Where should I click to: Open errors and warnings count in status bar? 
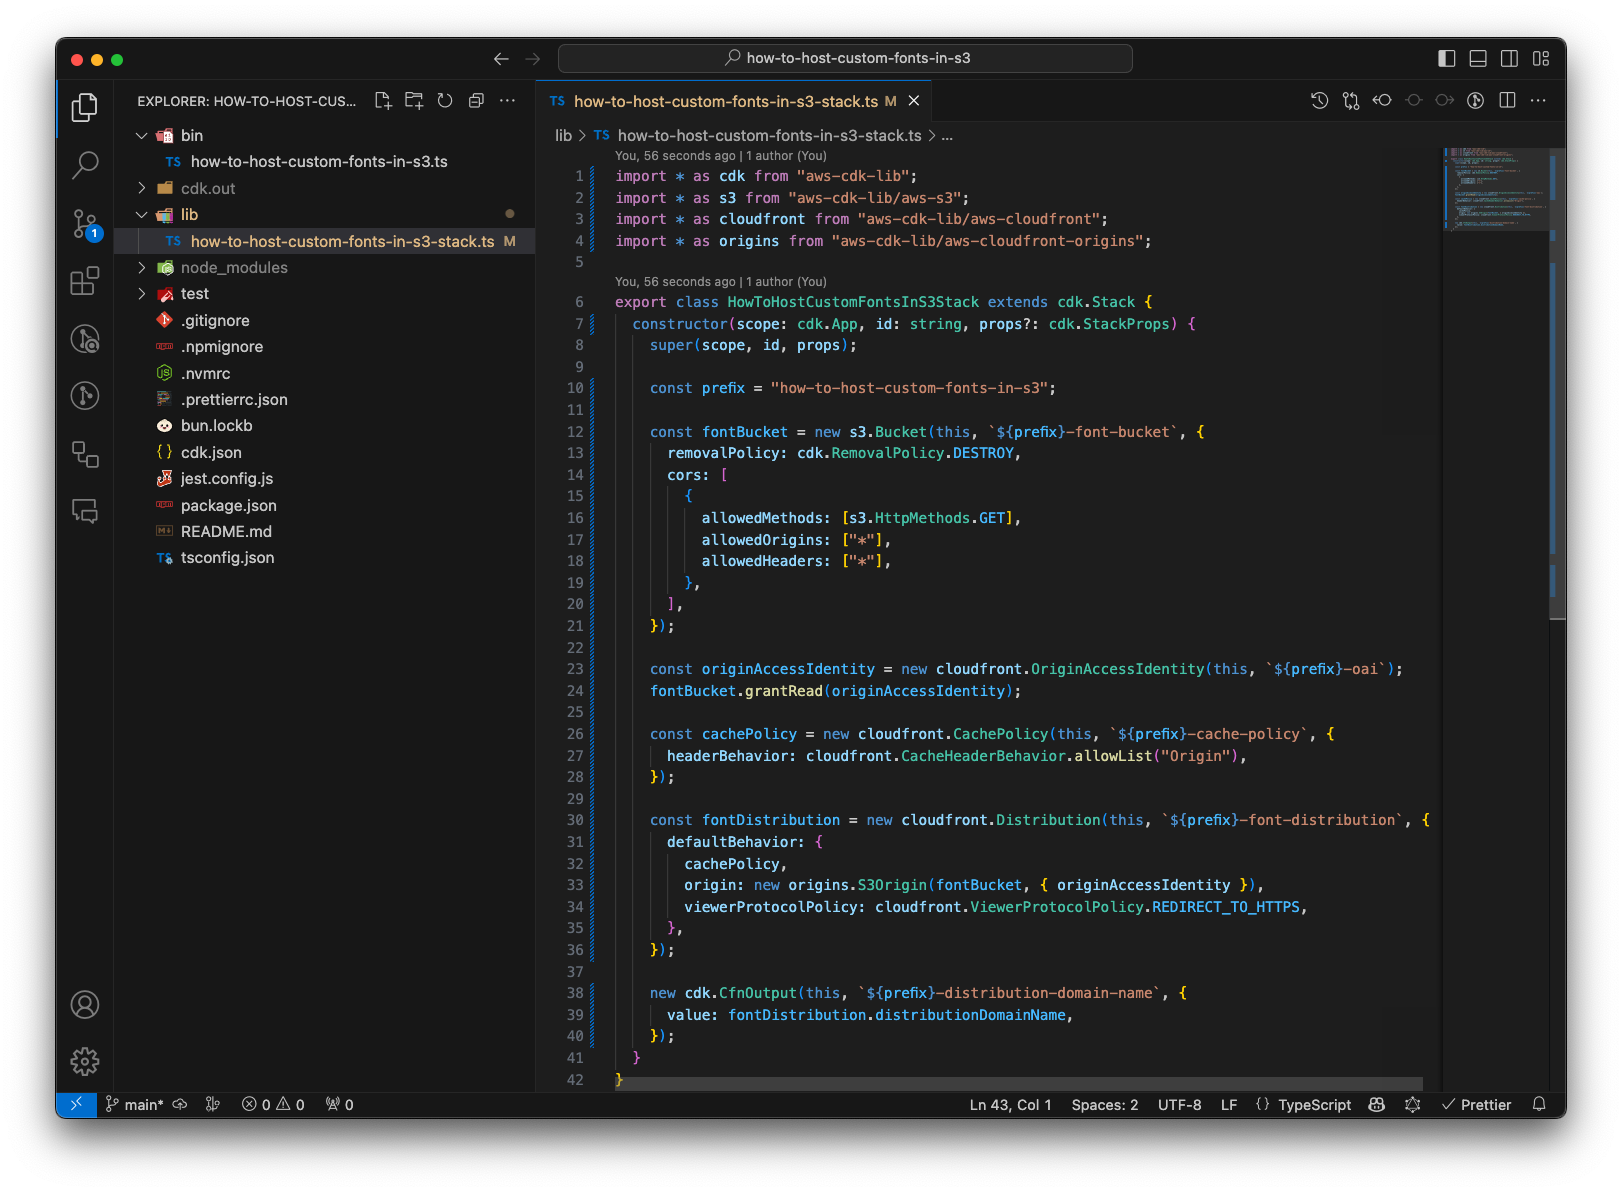[273, 1104]
